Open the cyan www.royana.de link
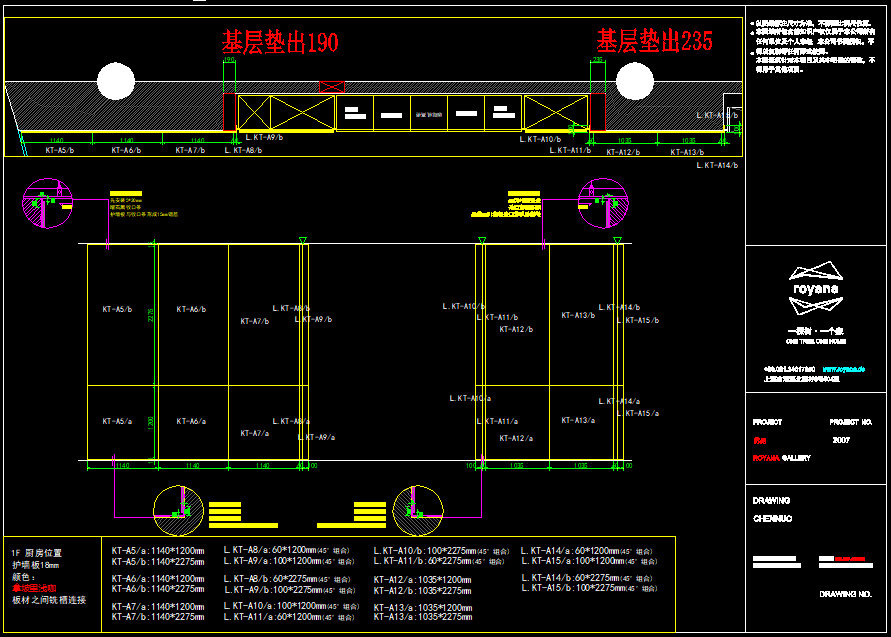 (843, 369)
